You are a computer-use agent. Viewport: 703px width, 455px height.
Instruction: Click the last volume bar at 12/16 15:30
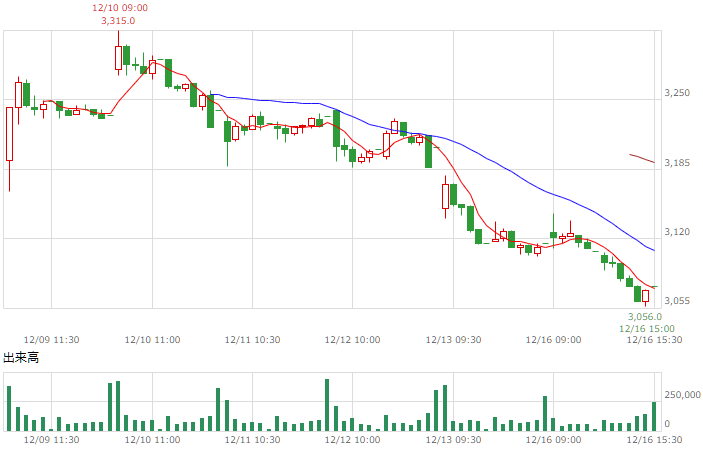[x=654, y=416]
